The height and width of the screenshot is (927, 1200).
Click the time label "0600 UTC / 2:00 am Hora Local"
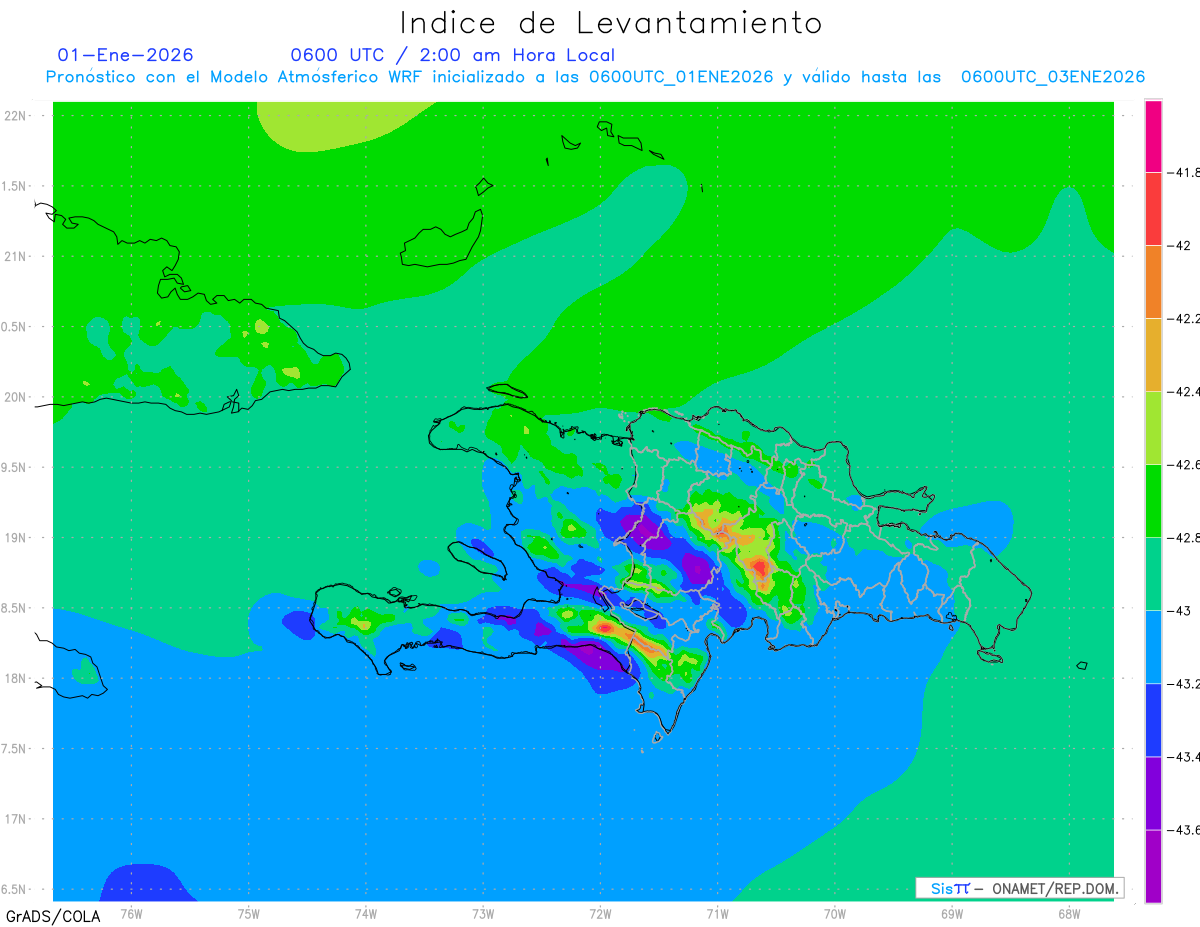coord(452,55)
